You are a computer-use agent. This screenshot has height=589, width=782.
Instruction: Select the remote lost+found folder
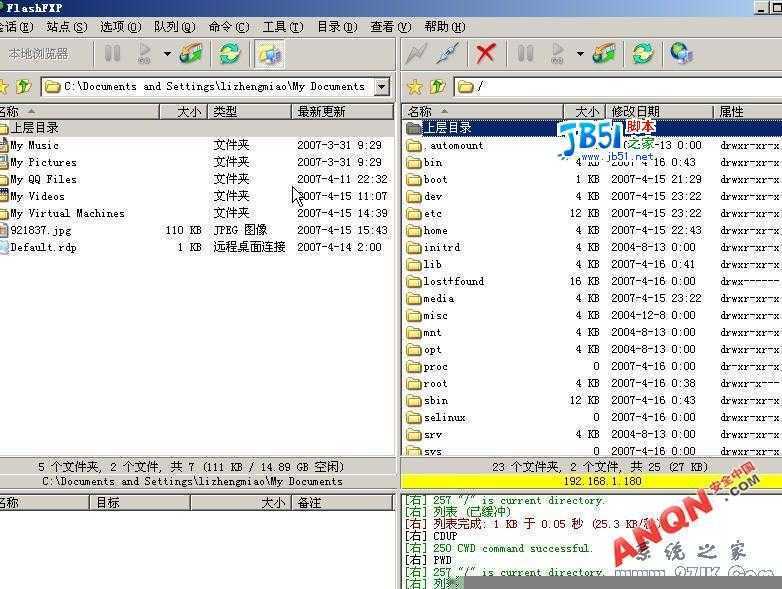pos(453,281)
